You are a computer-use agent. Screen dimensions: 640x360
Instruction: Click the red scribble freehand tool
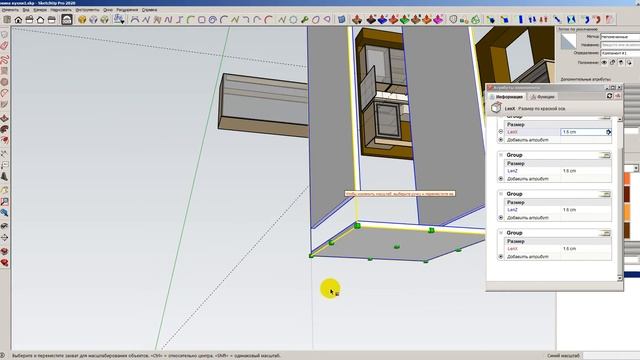click(x=4, y=60)
